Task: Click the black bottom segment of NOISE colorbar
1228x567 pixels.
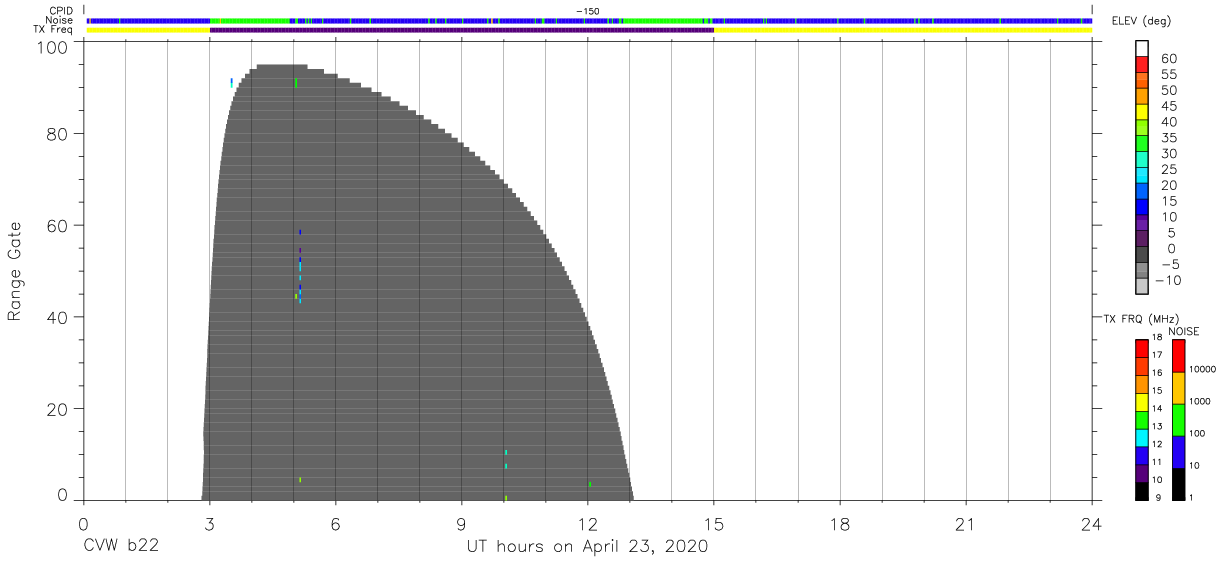Action: 1178,484
